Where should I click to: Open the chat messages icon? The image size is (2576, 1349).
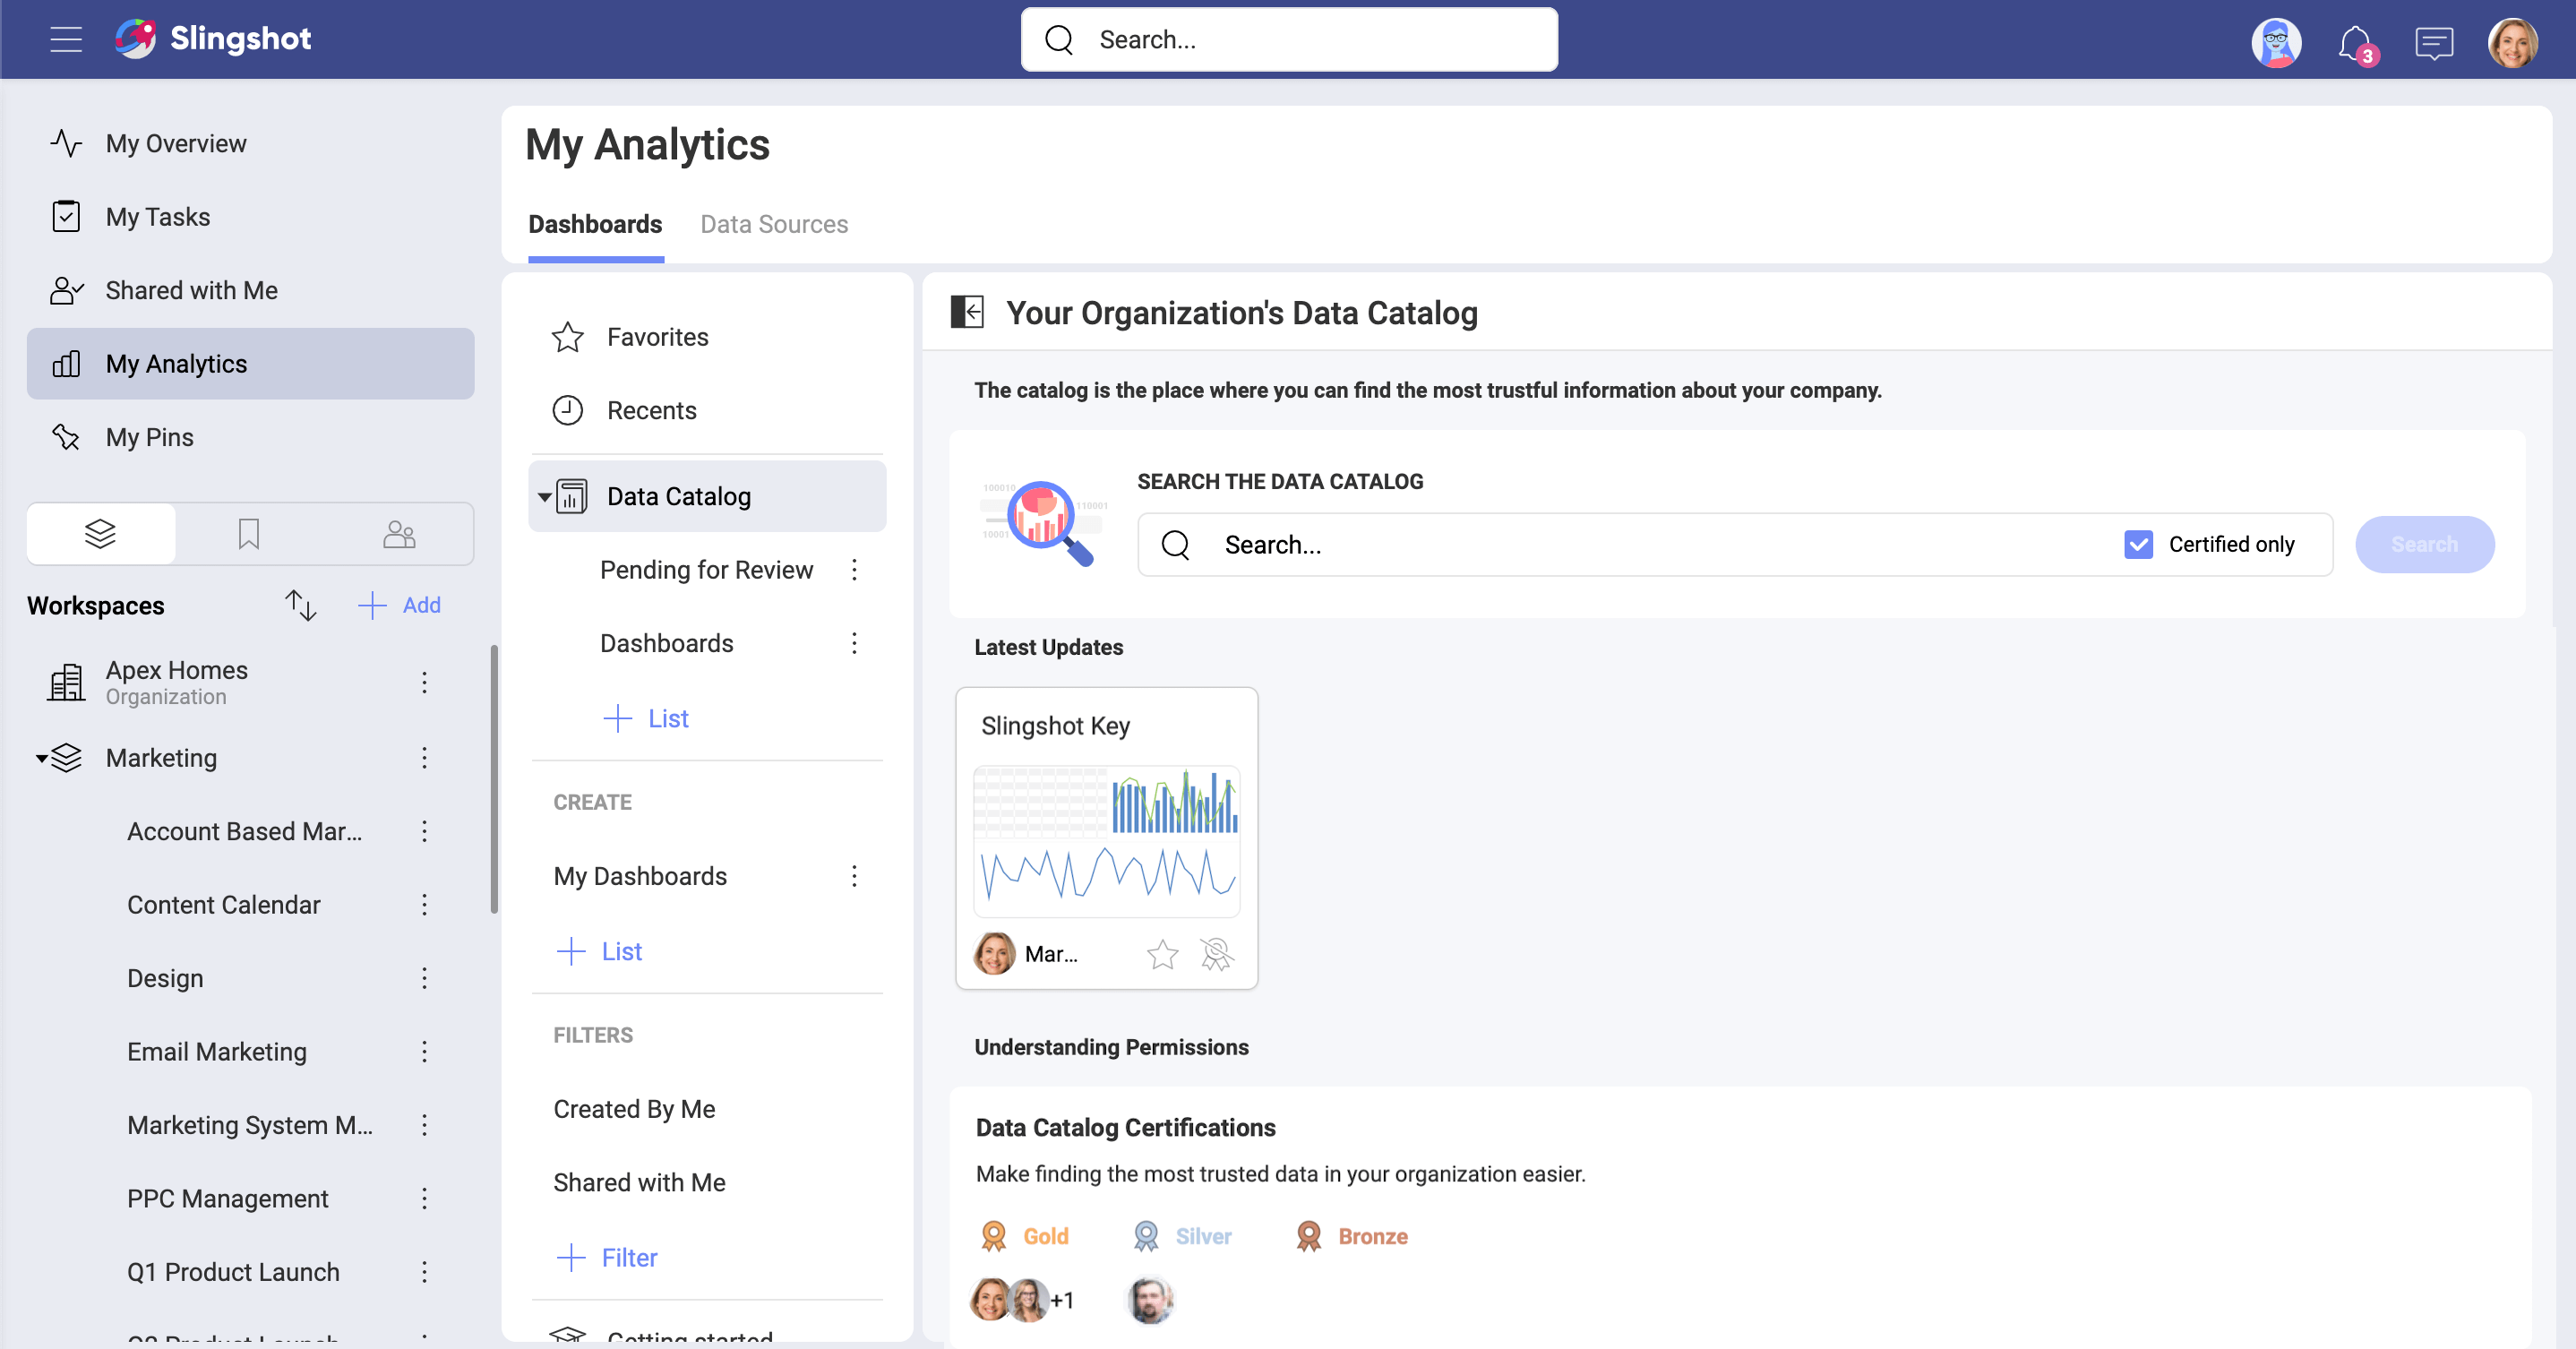coord(2434,43)
